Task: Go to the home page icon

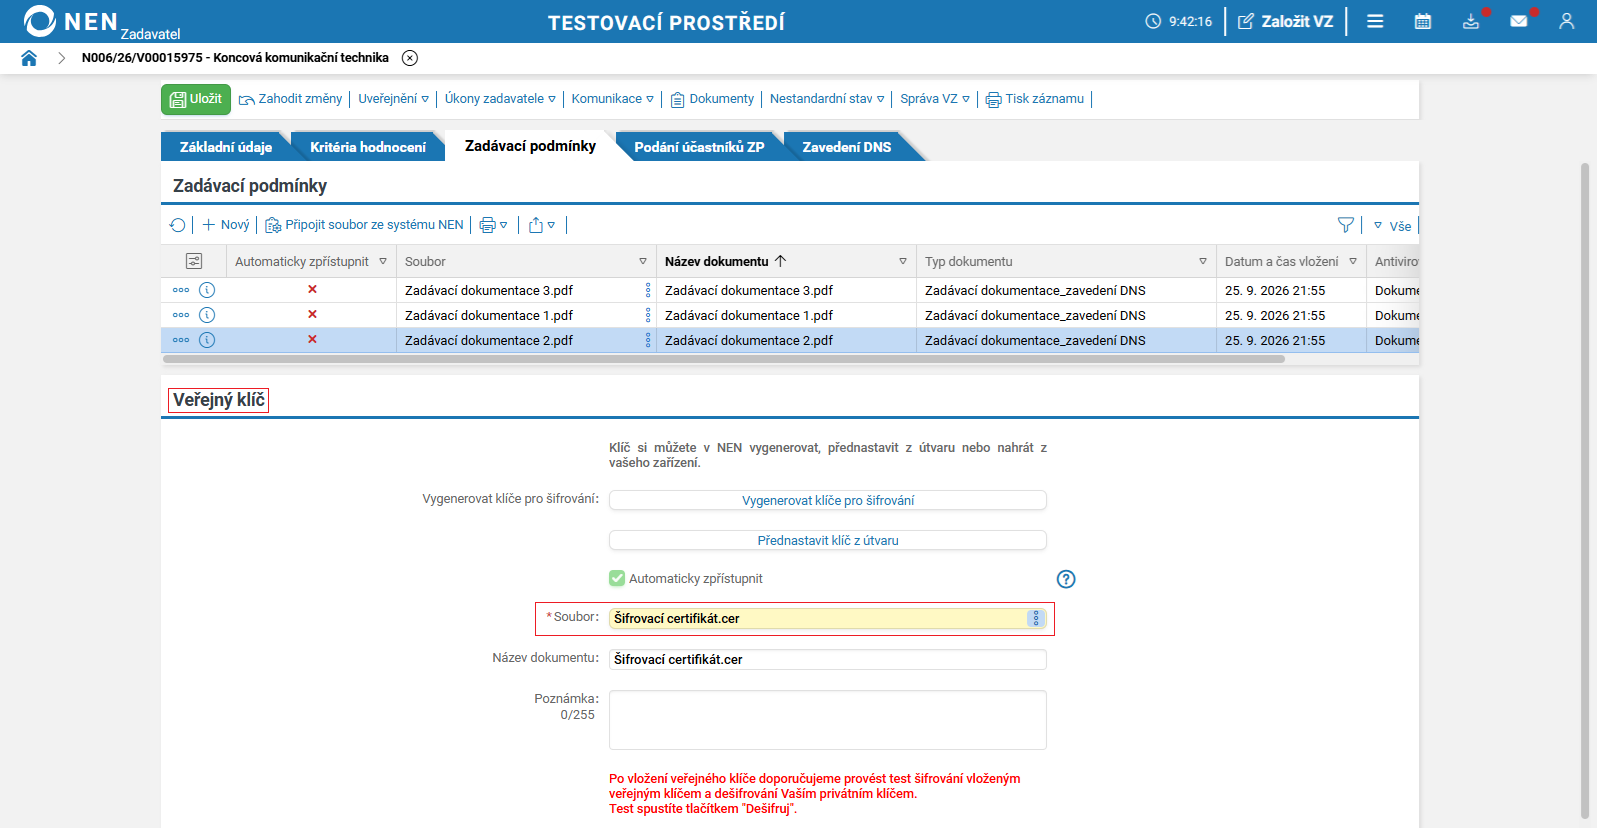Action: pyautogui.click(x=29, y=58)
